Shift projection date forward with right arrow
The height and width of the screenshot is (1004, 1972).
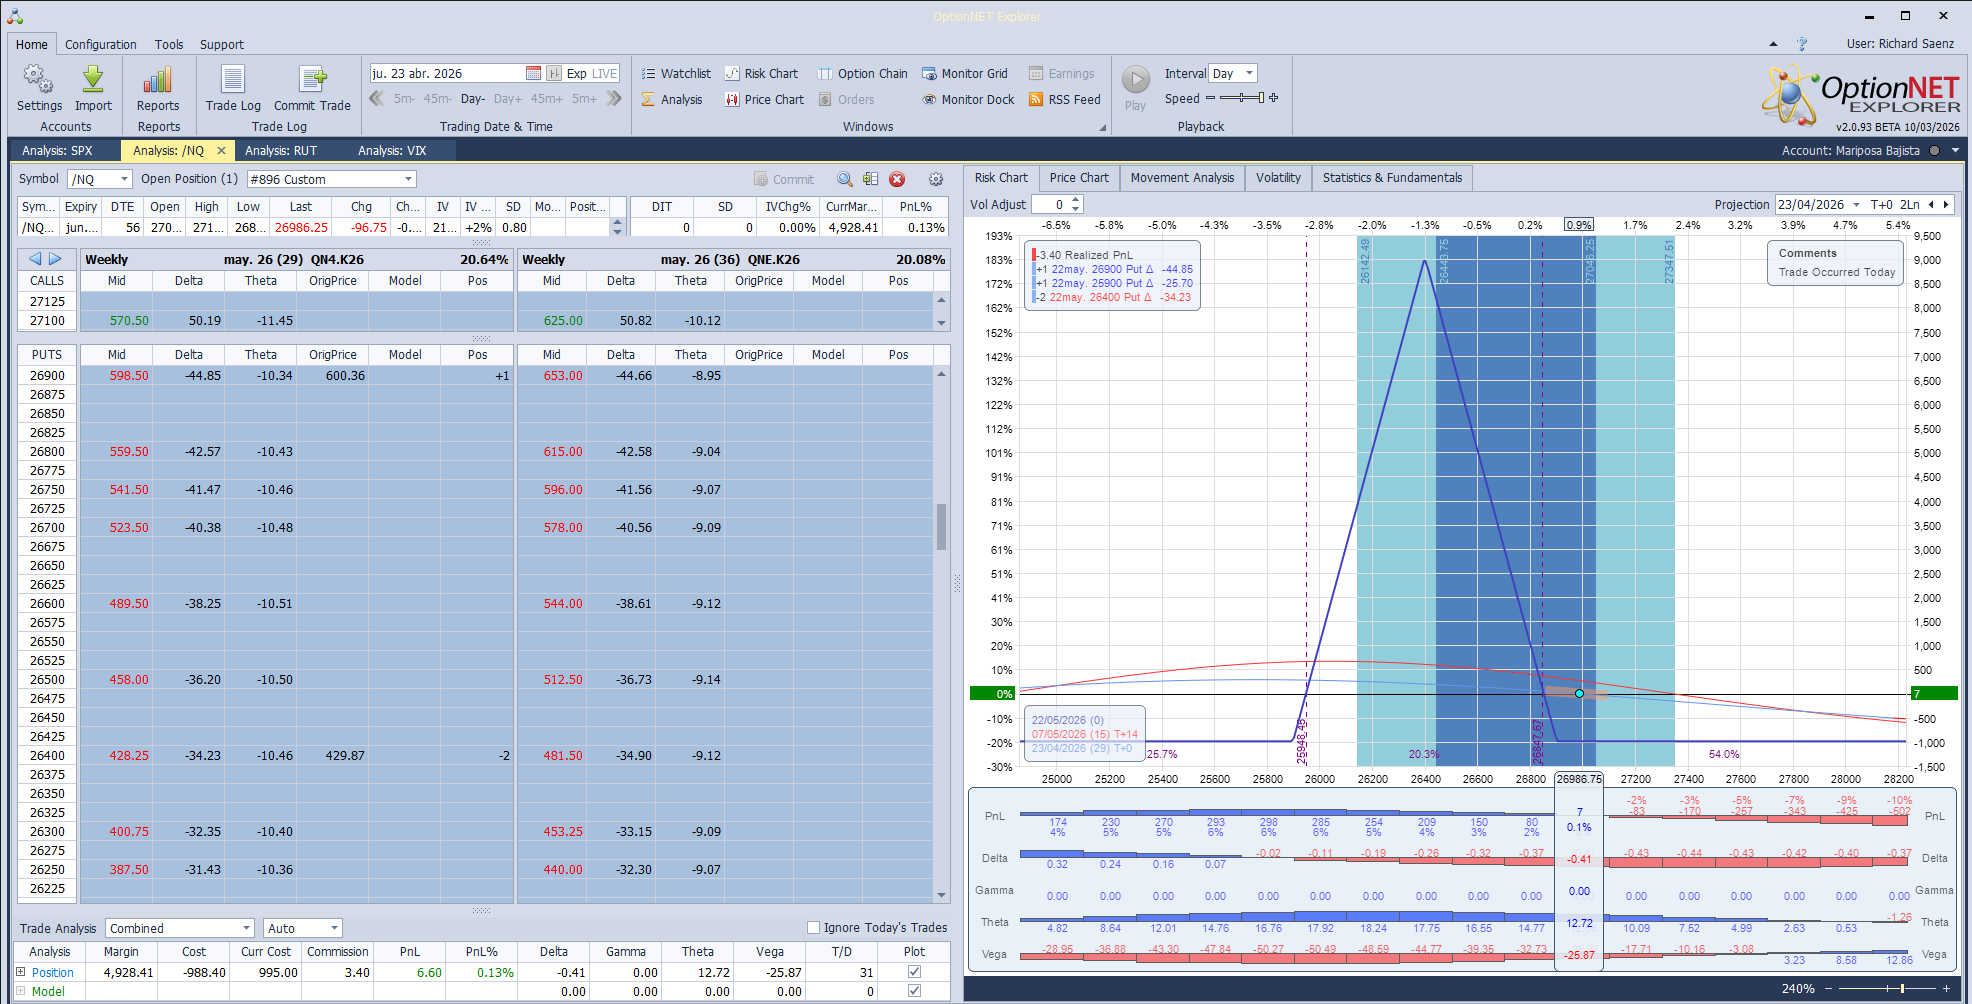tap(1946, 204)
